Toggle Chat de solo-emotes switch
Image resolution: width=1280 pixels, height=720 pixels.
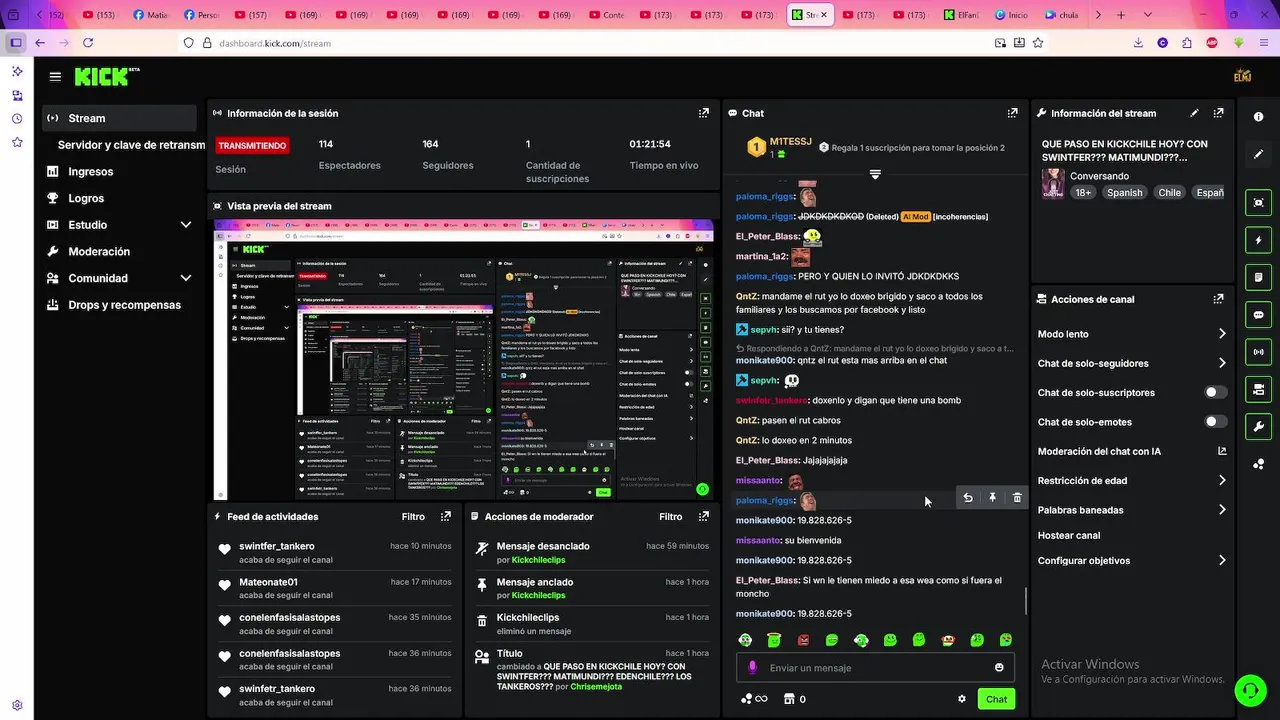point(1215,422)
